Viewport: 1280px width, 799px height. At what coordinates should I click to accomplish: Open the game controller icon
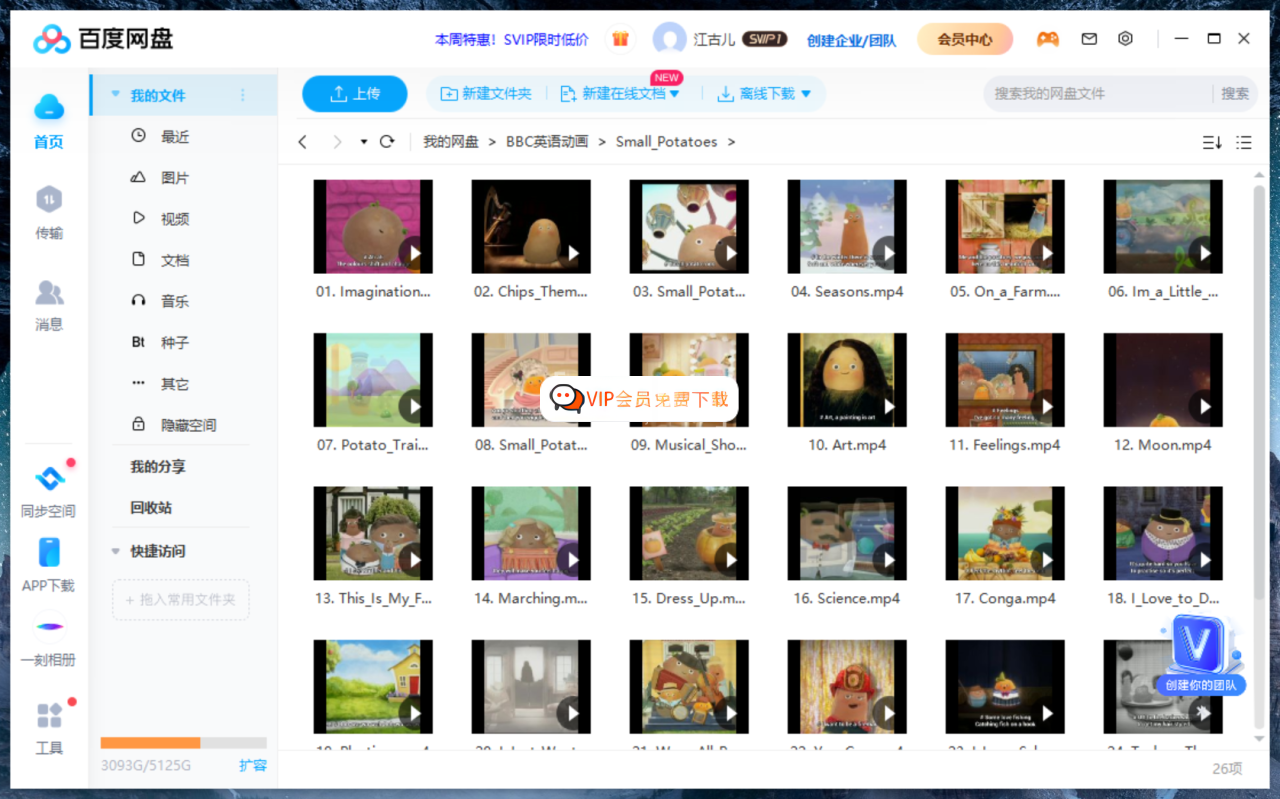(1047, 39)
